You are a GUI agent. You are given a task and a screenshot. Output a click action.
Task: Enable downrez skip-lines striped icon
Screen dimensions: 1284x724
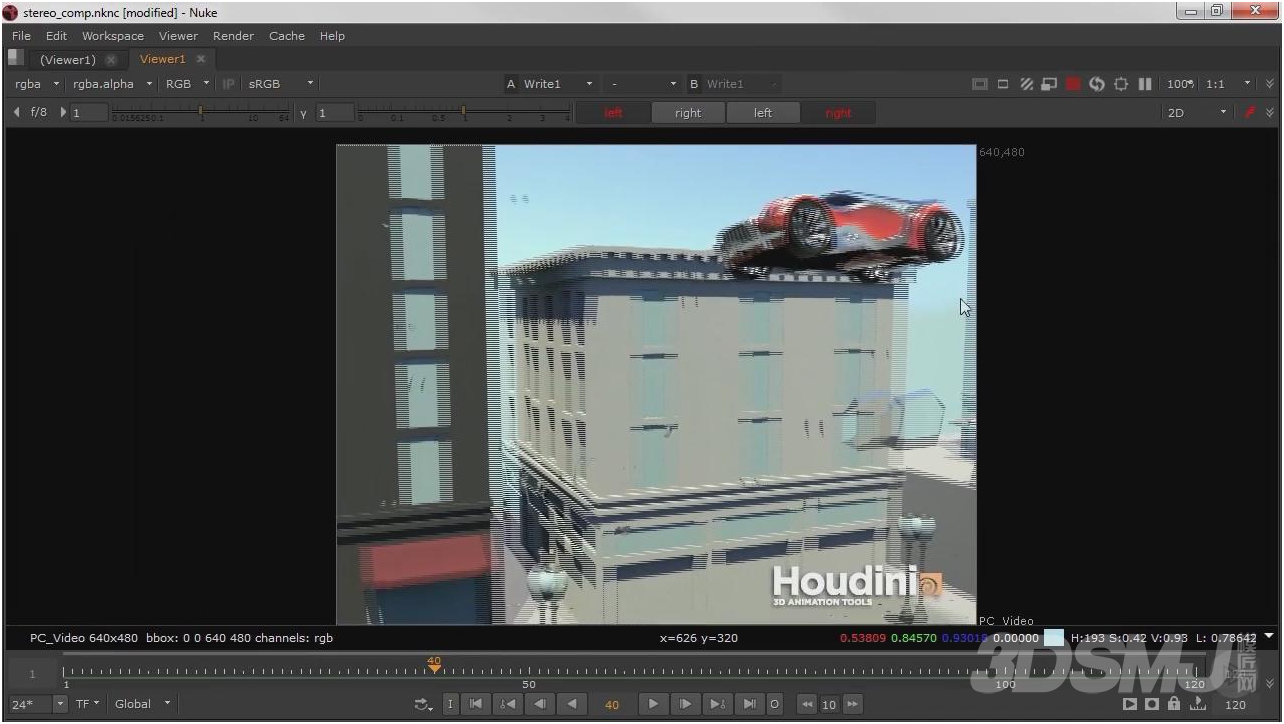(x=1027, y=84)
